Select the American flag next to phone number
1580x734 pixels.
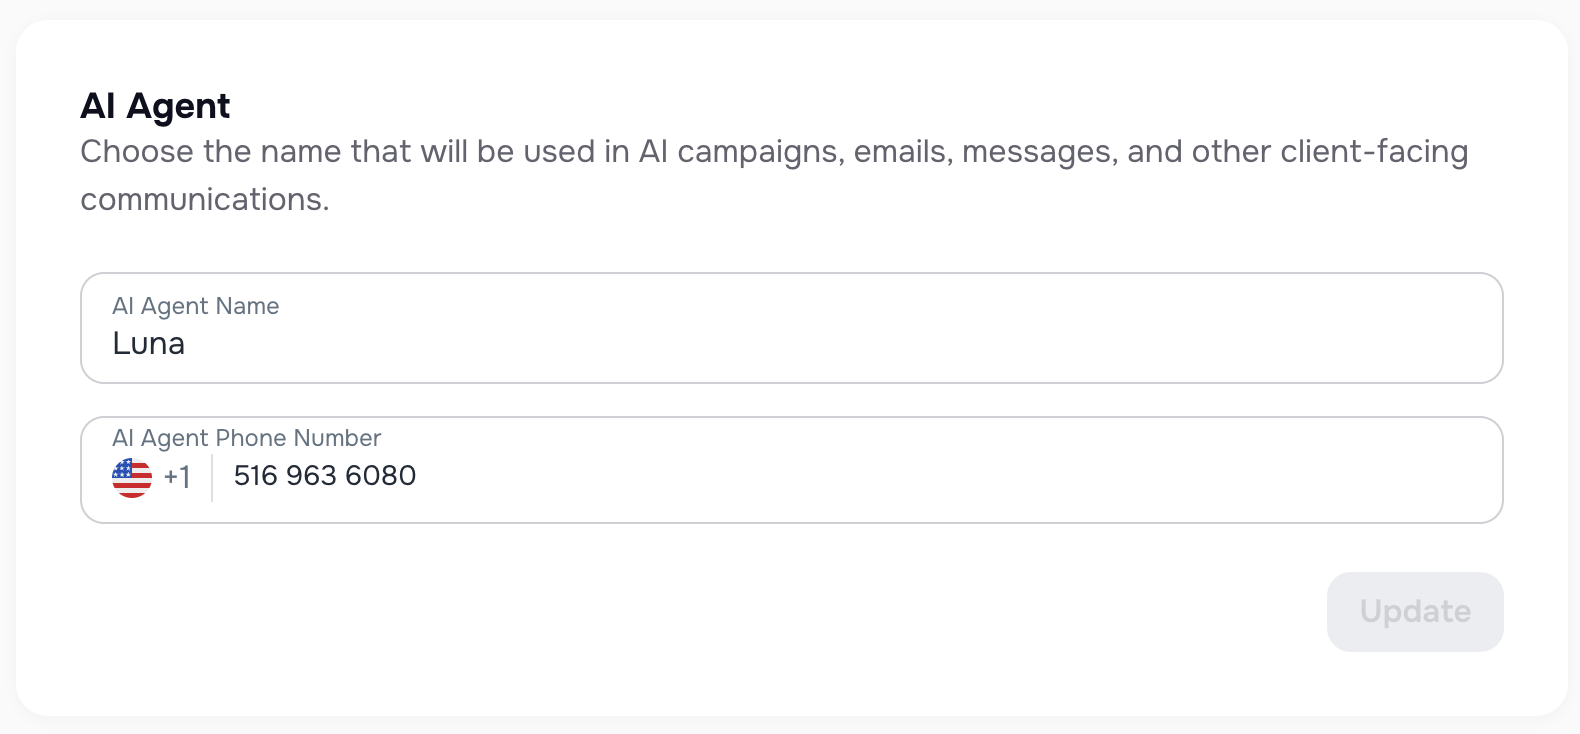131,477
